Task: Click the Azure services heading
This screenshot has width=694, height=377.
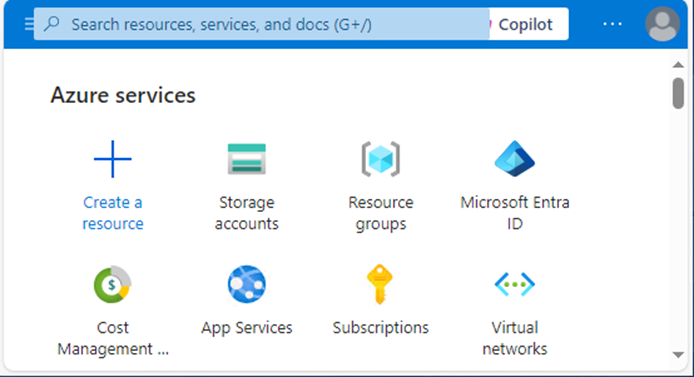Action: click(123, 95)
